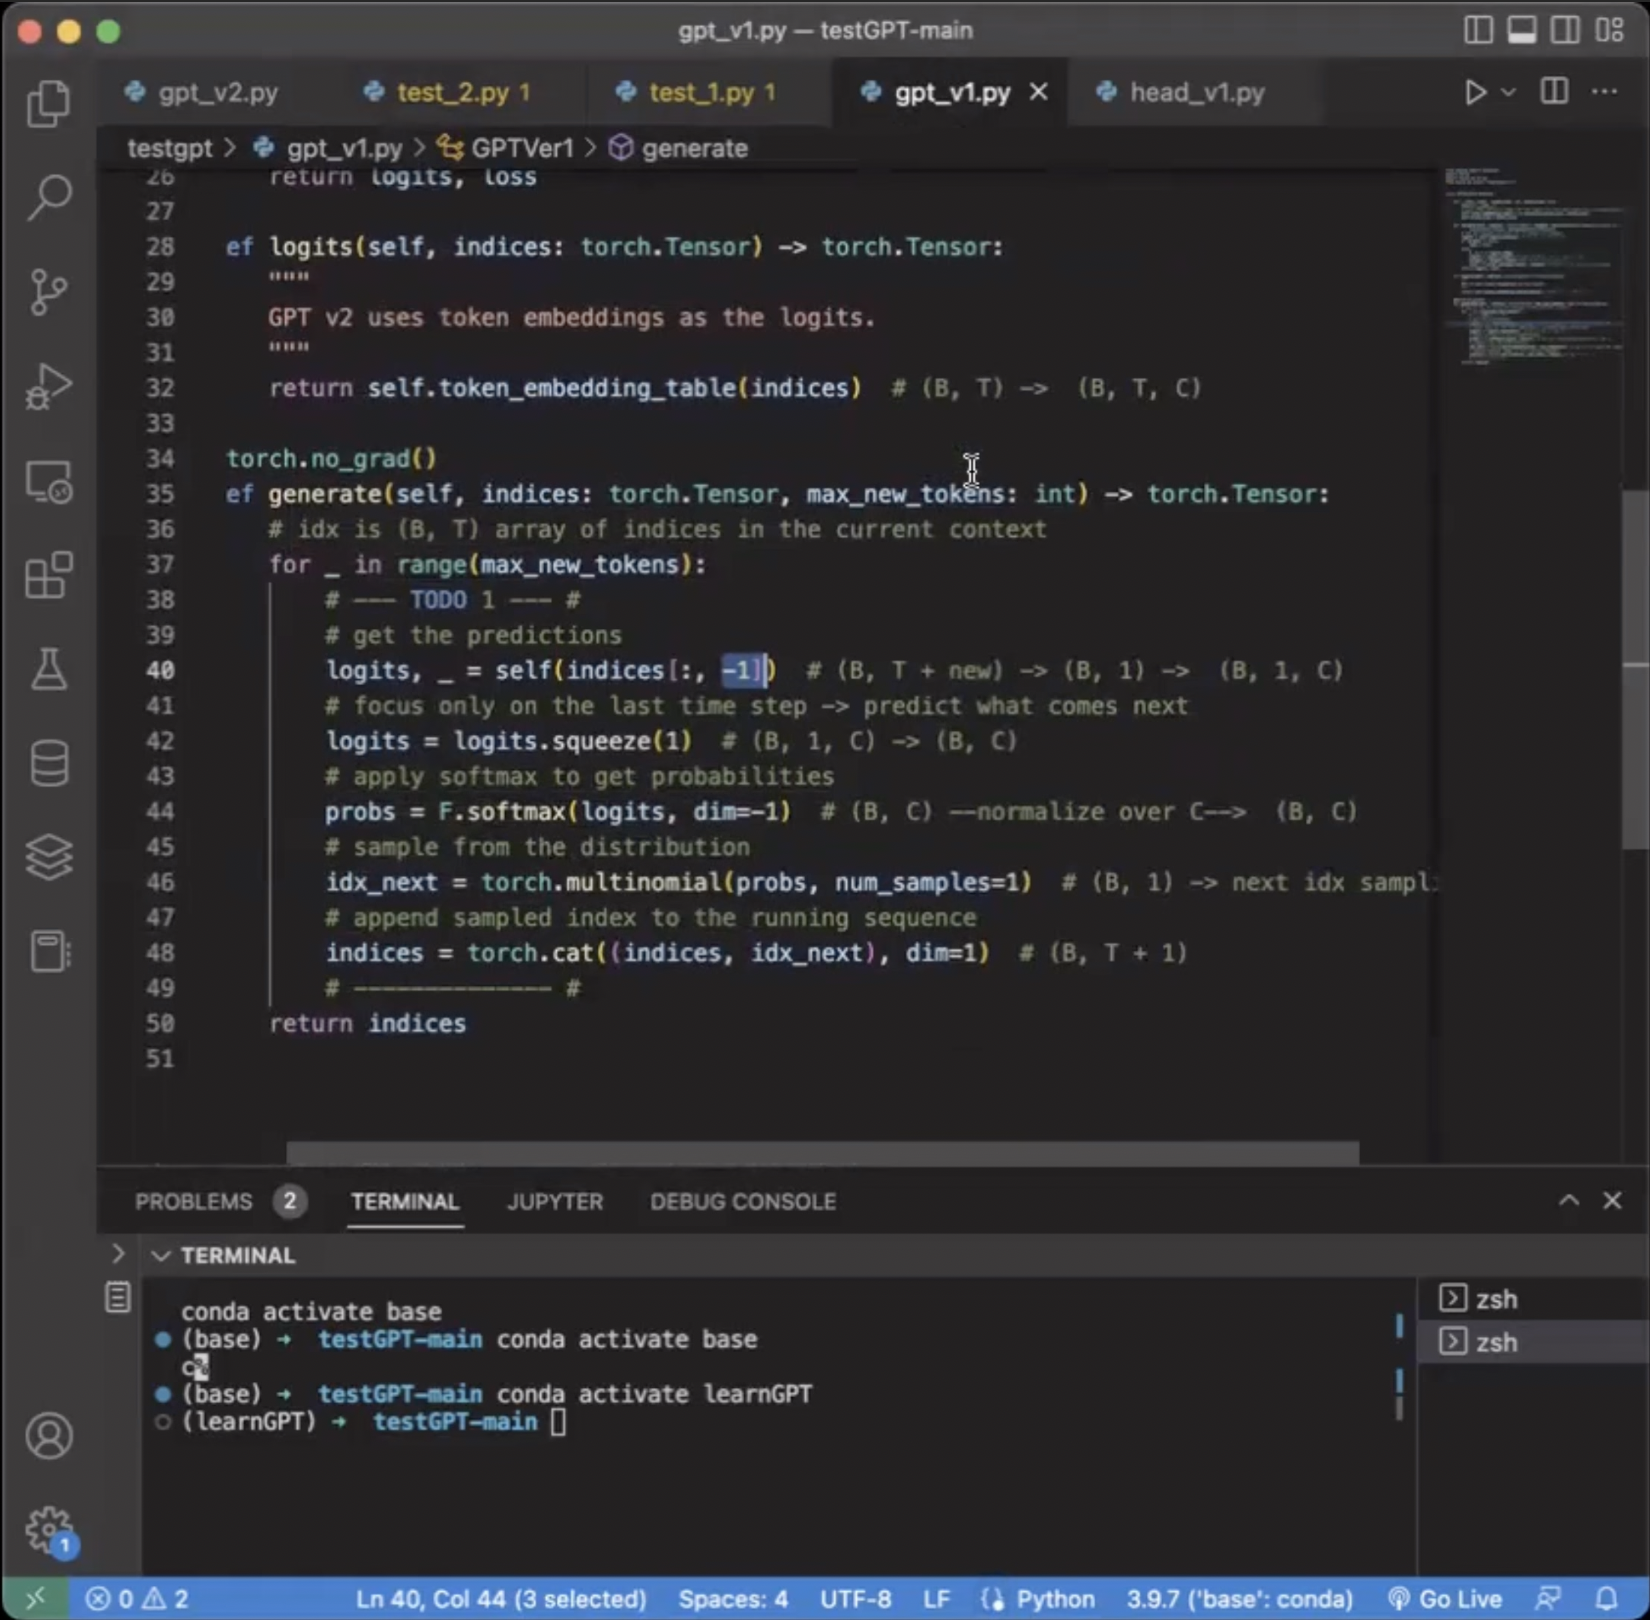Open the Search view in activity bar
This screenshot has width=1650, height=1620.
(48, 197)
